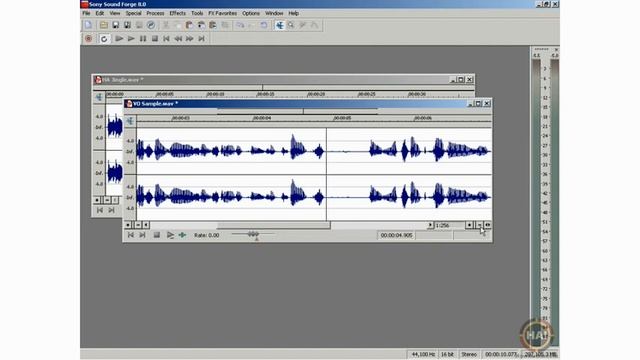640x360 pixels.
Task: Click level zoom out button, VO Sample bottom-left
Action: point(138,225)
